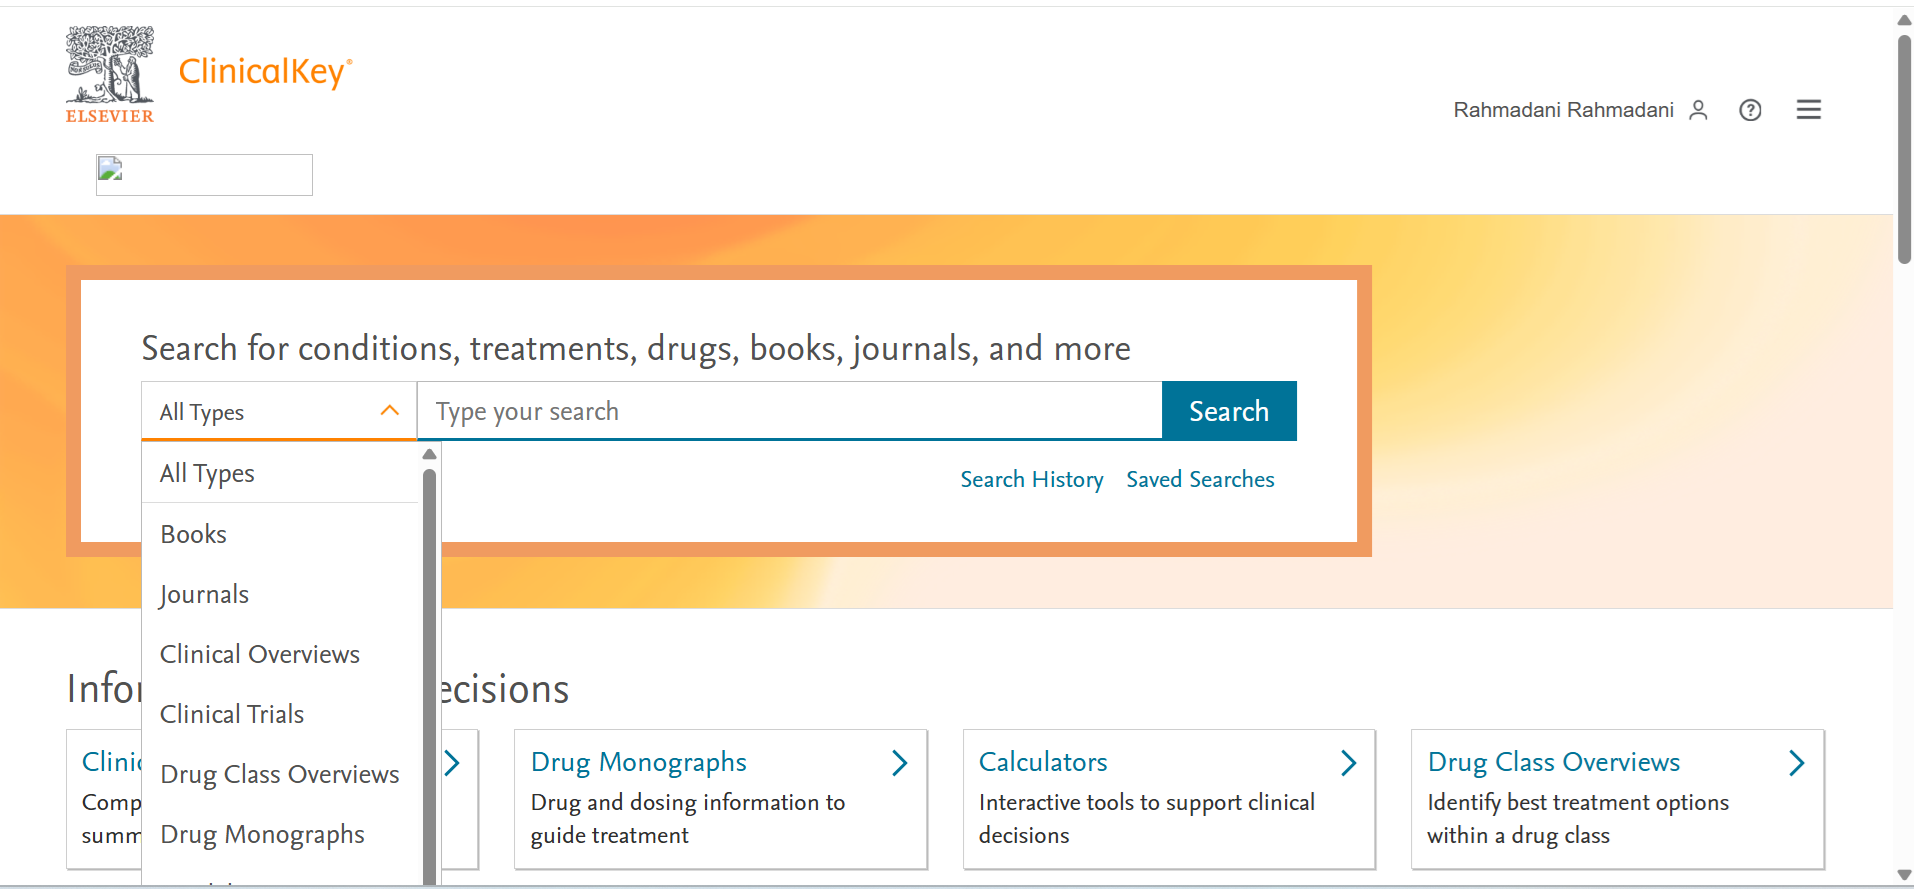1914x889 pixels.
Task: Click the Drug Monographs card chevron arrow
Action: coord(899,763)
